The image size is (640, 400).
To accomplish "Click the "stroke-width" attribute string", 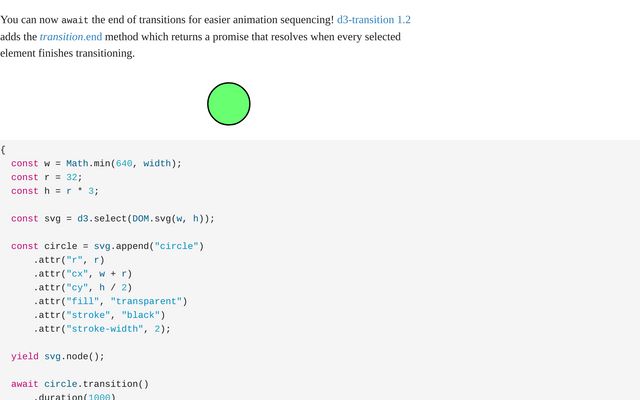I will click(x=102, y=329).
